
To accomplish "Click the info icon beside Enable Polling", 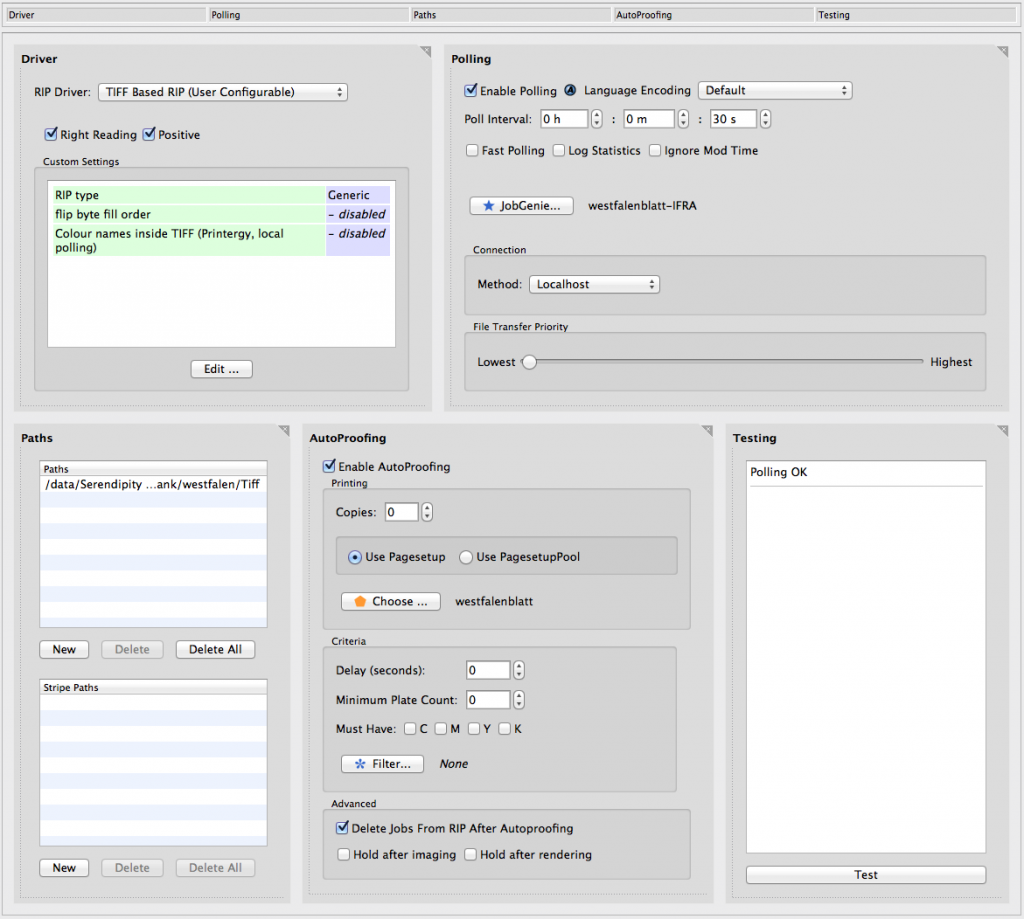I will (x=568, y=90).
